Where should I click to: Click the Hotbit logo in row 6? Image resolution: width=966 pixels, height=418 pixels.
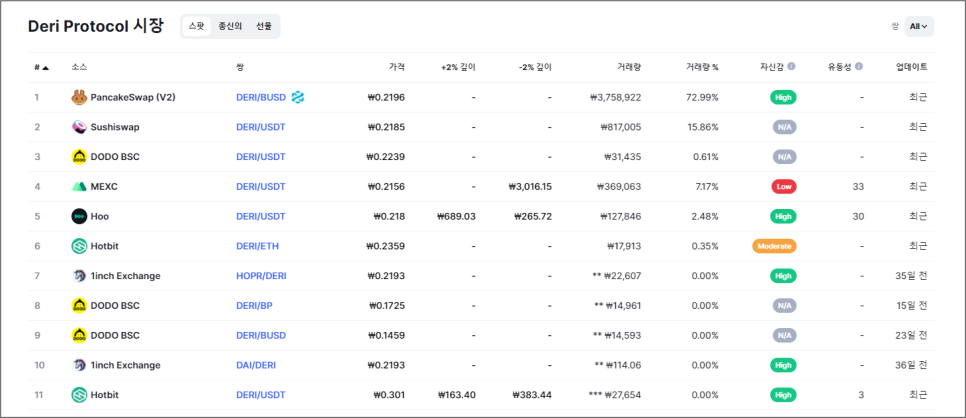(79, 246)
